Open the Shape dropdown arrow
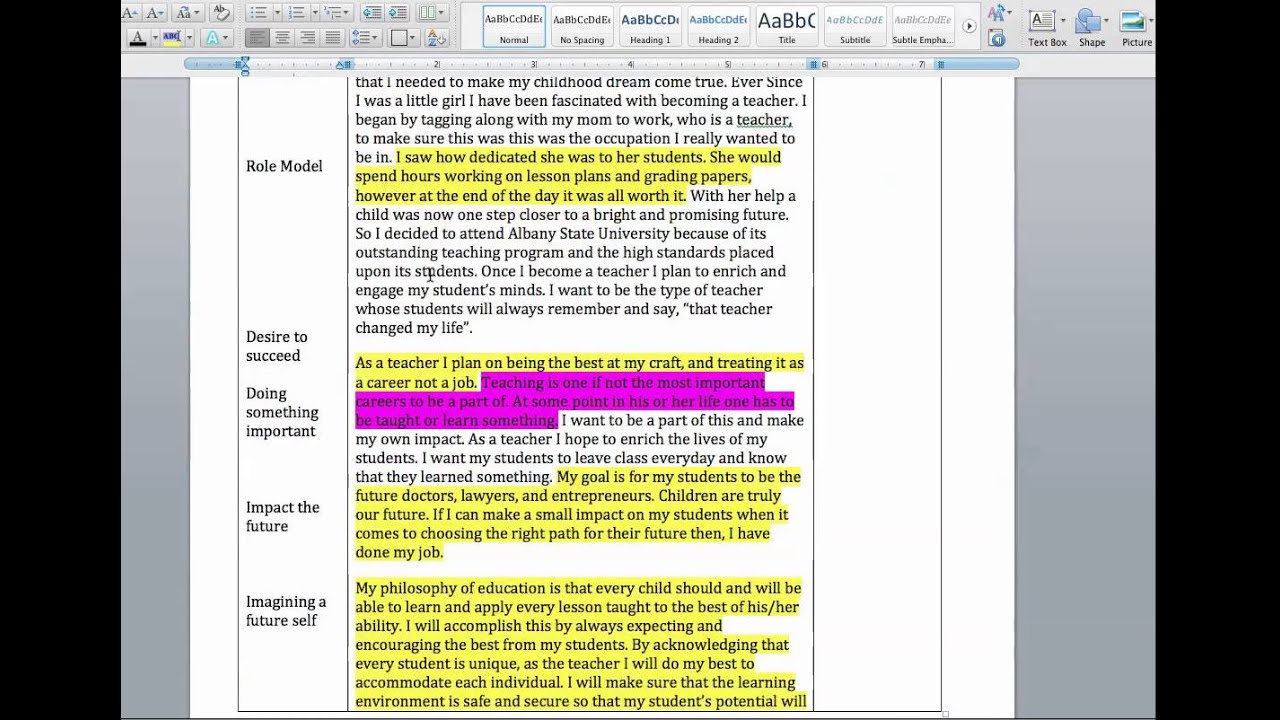This screenshot has height=720, width=1280. (x=1106, y=22)
